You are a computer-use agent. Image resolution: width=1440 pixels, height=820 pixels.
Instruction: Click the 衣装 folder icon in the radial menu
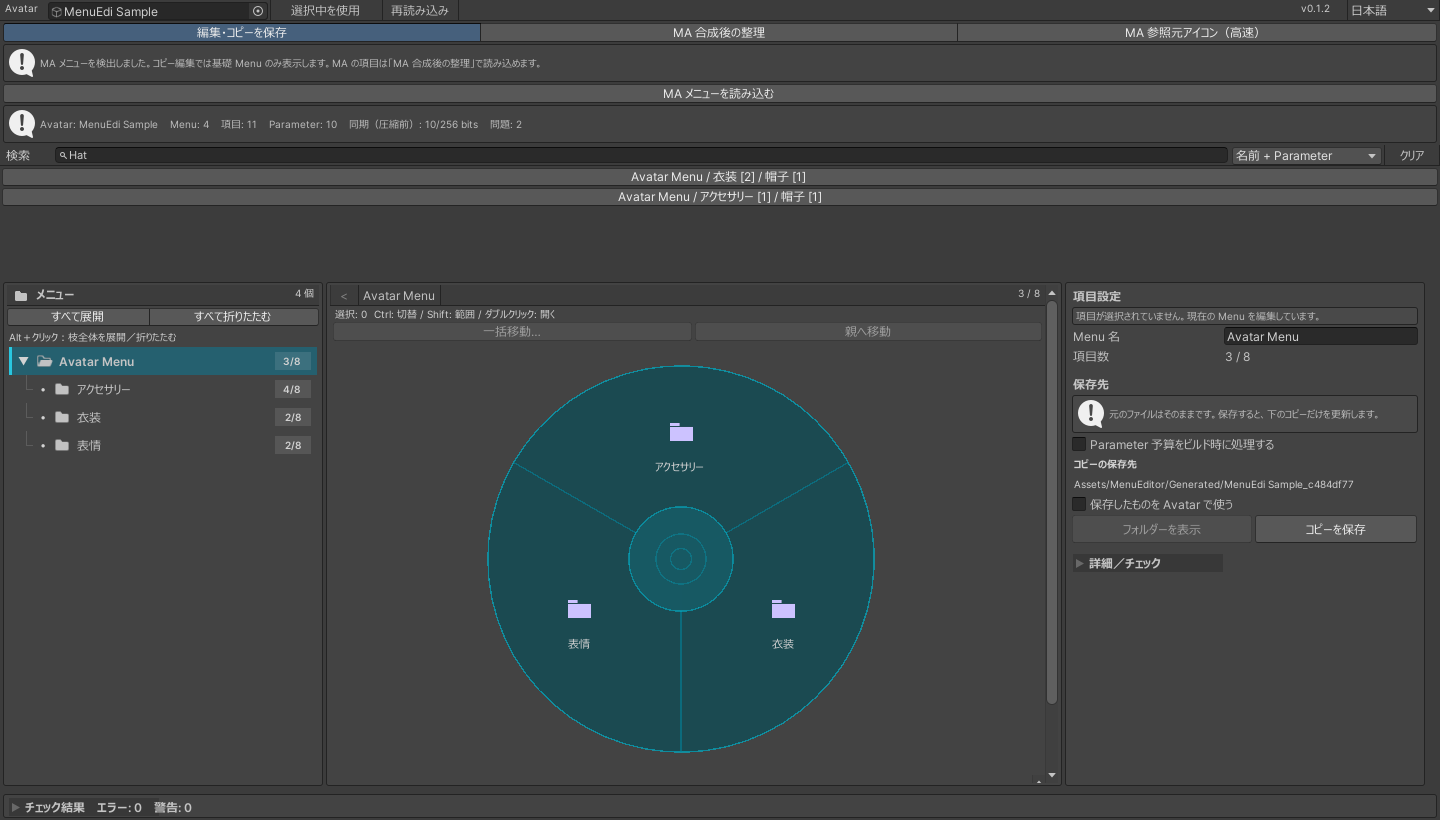coord(783,609)
